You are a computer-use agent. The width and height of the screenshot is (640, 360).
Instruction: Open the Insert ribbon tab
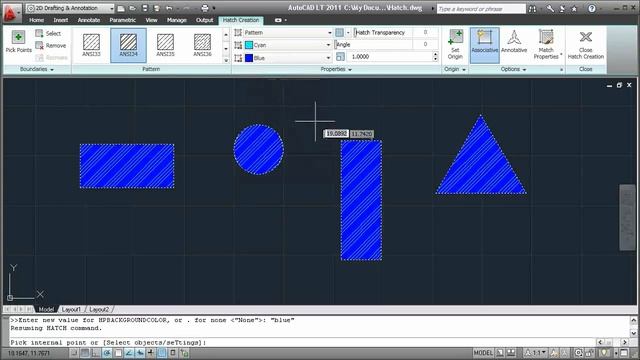[60, 20]
